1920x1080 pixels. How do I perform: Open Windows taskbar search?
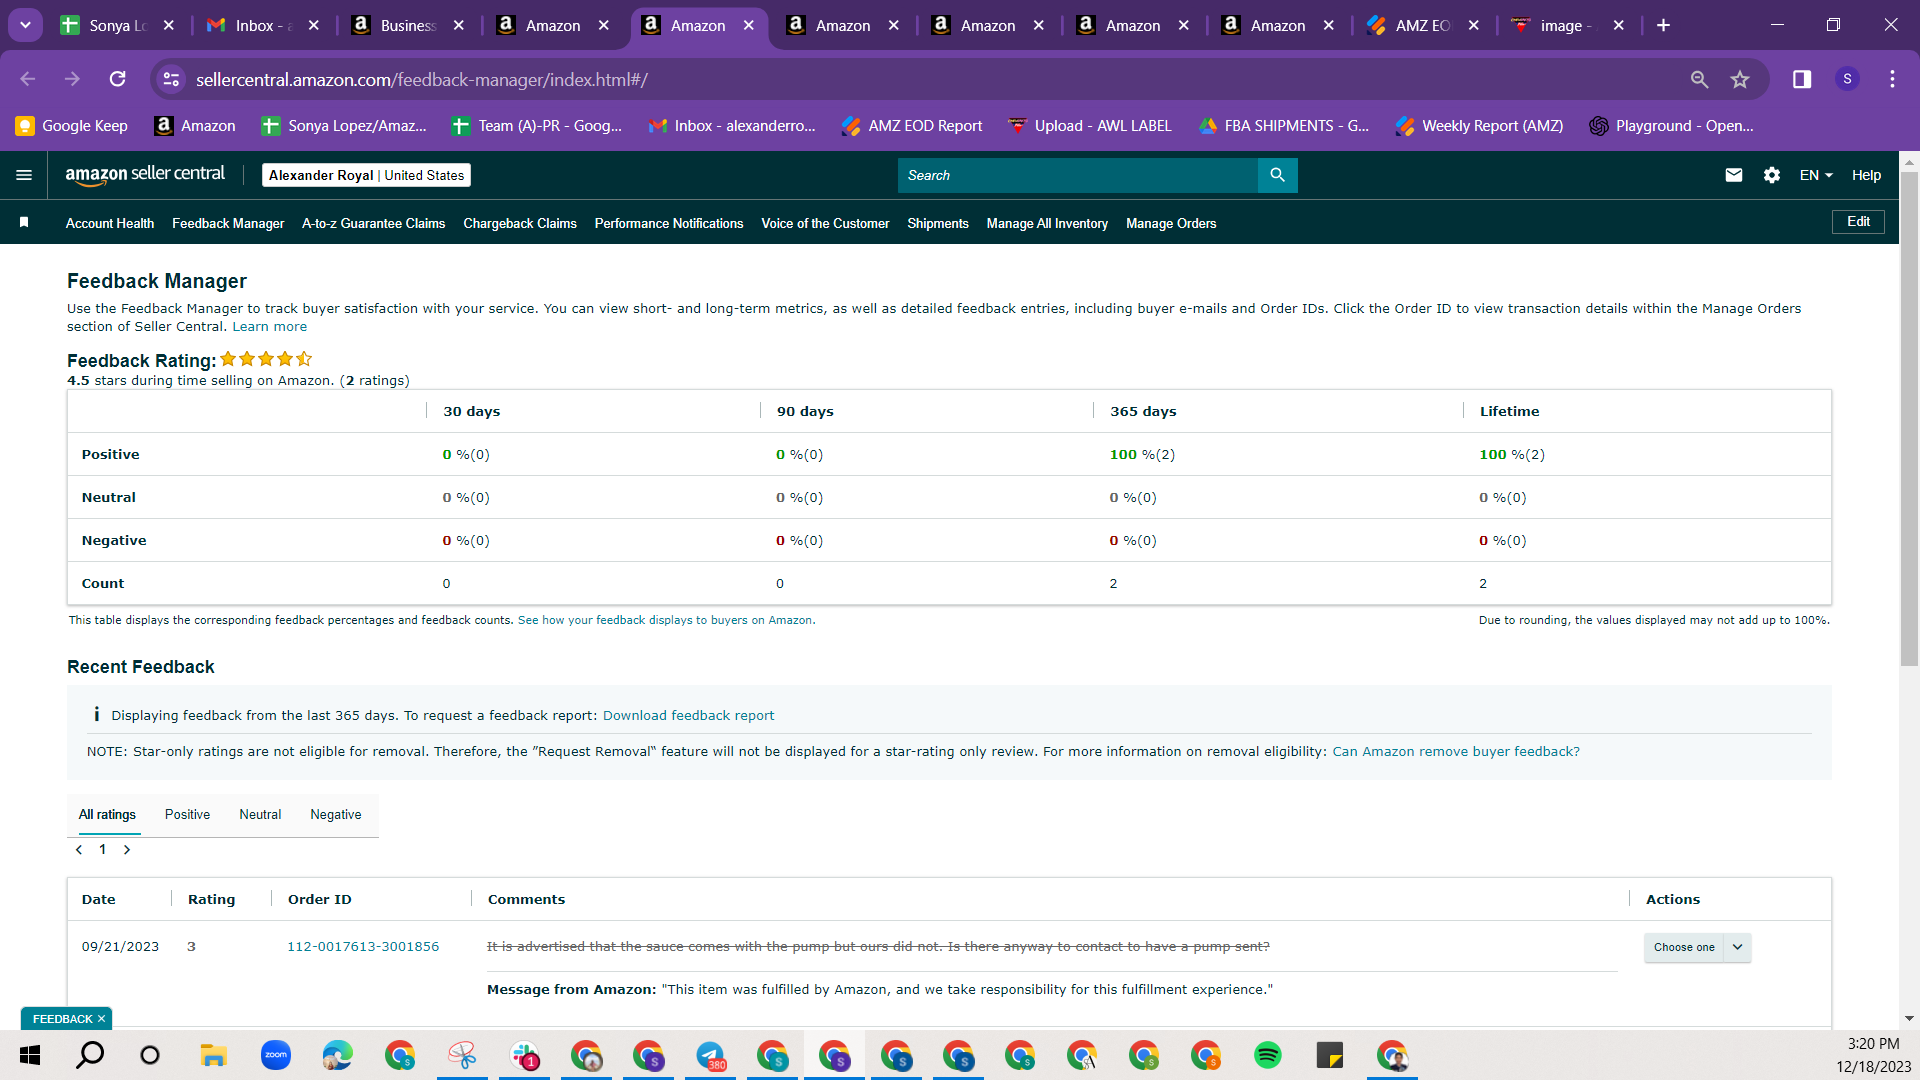click(90, 1055)
